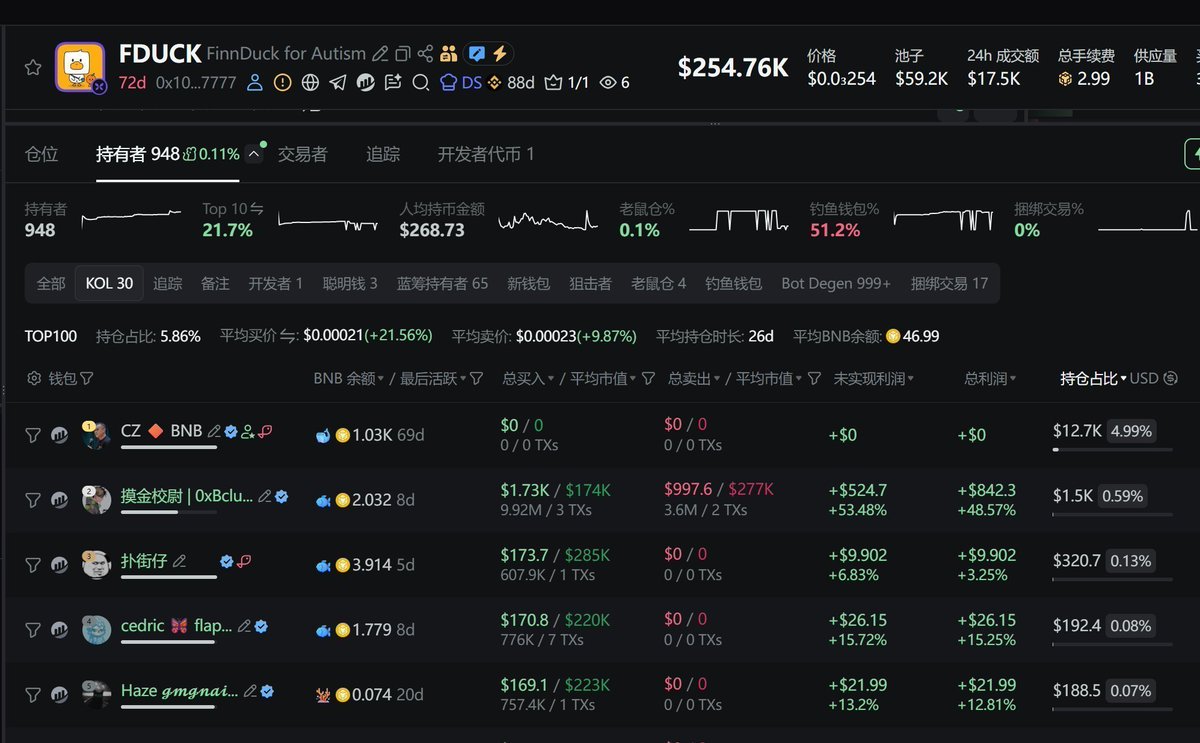
Task: Filter holders by 老鼠仓 4
Action: pos(659,283)
